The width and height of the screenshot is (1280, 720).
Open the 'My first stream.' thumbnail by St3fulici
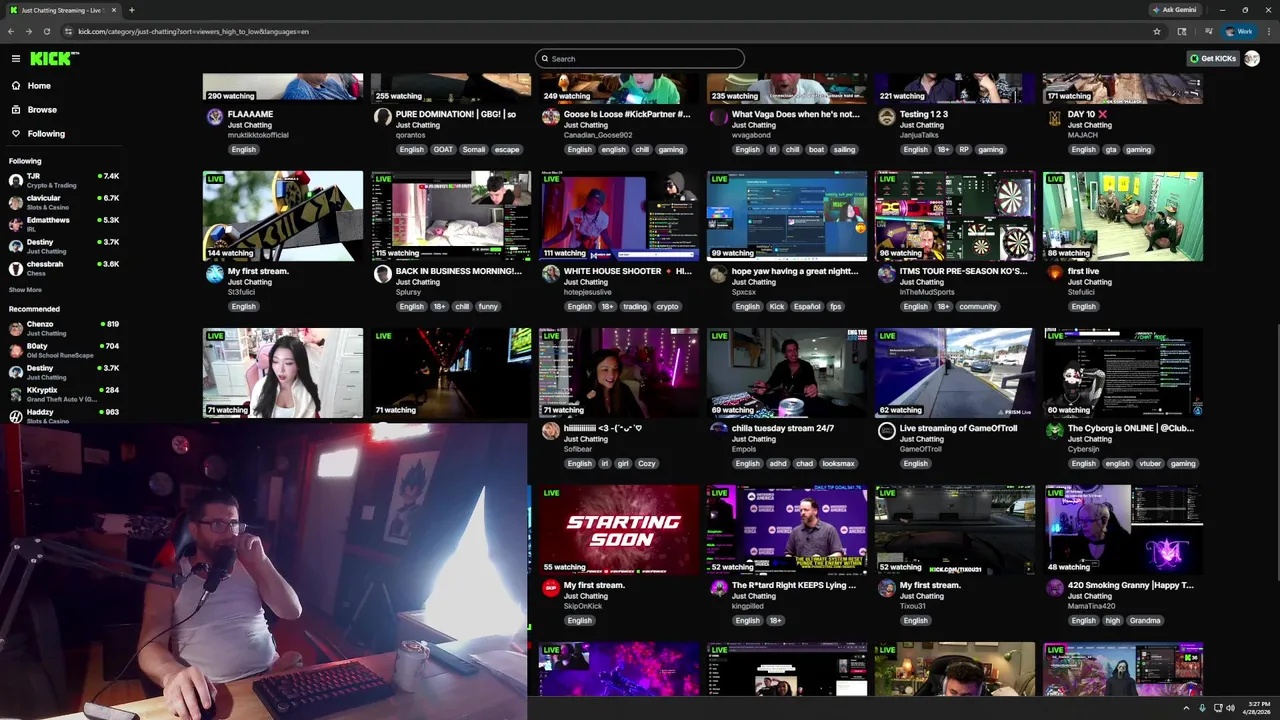[283, 216]
